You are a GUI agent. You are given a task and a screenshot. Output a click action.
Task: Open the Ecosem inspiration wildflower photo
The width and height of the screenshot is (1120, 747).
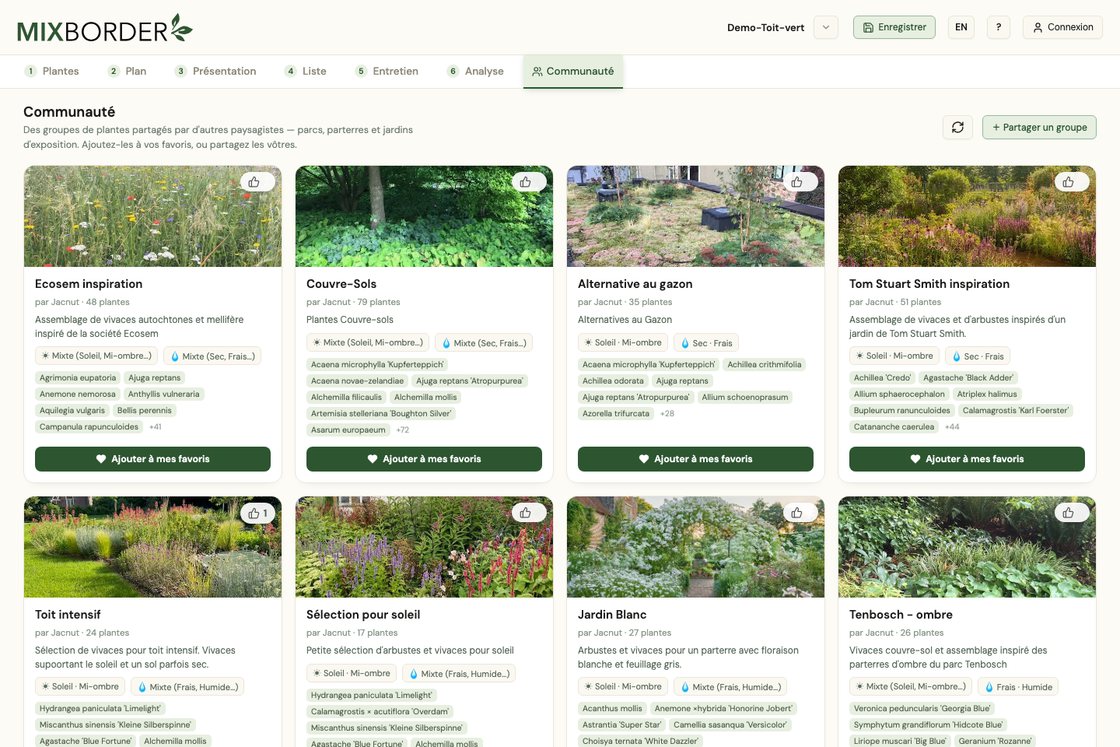click(x=153, y=216)
